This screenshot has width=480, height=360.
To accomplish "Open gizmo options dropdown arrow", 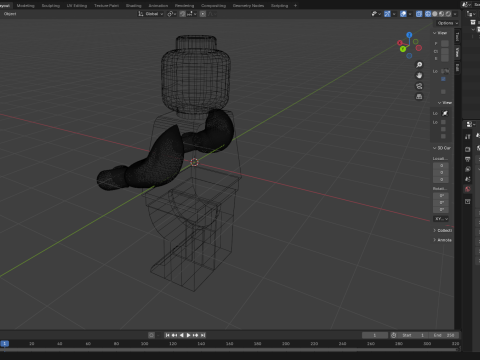I will pos(394,14).
